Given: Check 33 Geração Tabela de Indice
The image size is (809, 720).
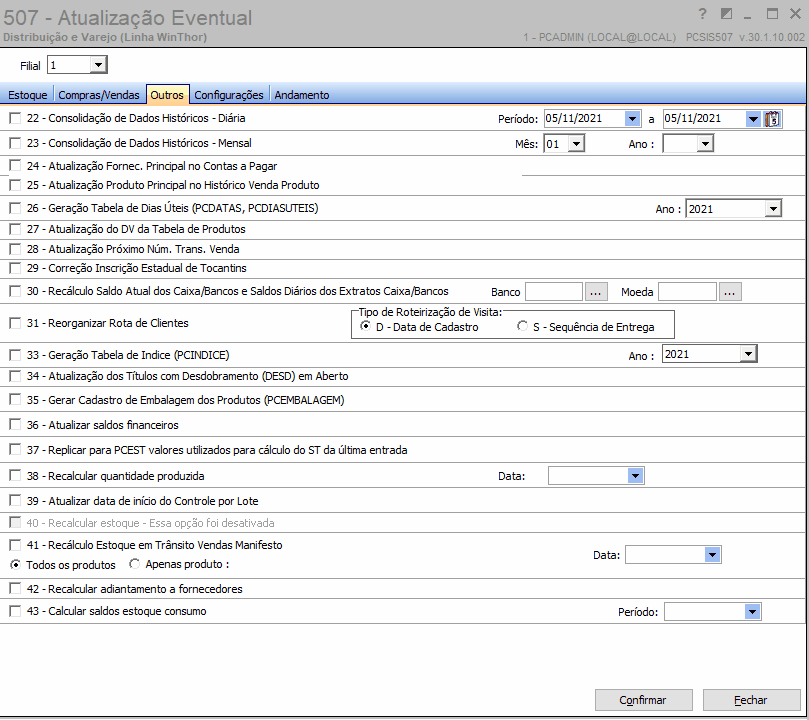Looking at the screenshot, I should tap(15, 355).
